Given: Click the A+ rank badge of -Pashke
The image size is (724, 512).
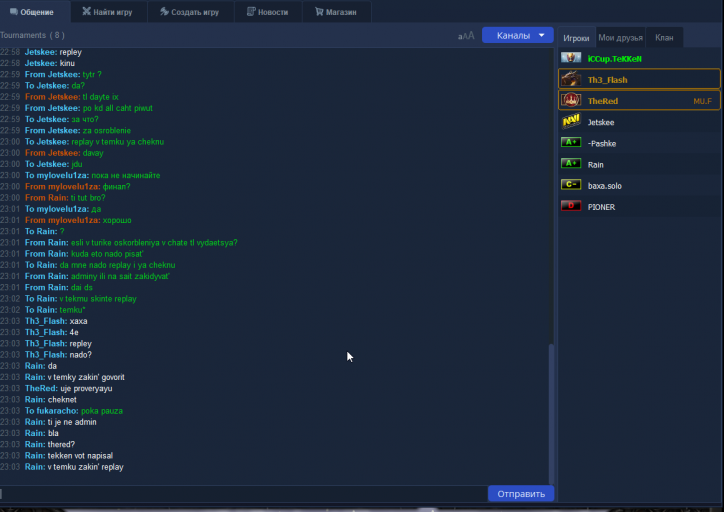Looking at the screenshot, I should pyautogui.click(x=571, y=142).
